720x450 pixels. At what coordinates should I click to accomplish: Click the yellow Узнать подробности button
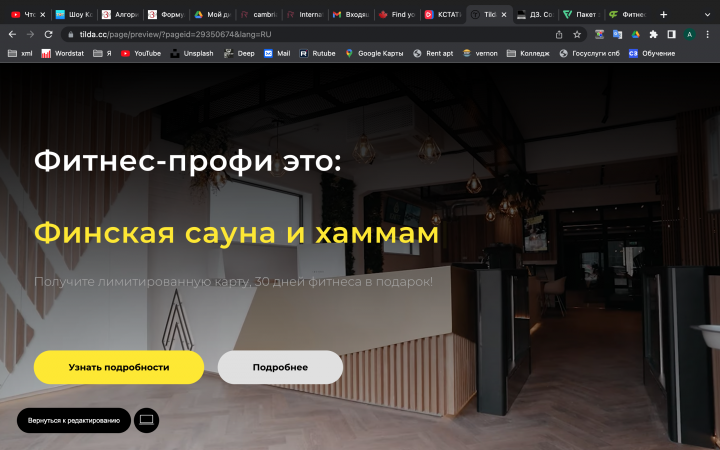pos(119,367)
